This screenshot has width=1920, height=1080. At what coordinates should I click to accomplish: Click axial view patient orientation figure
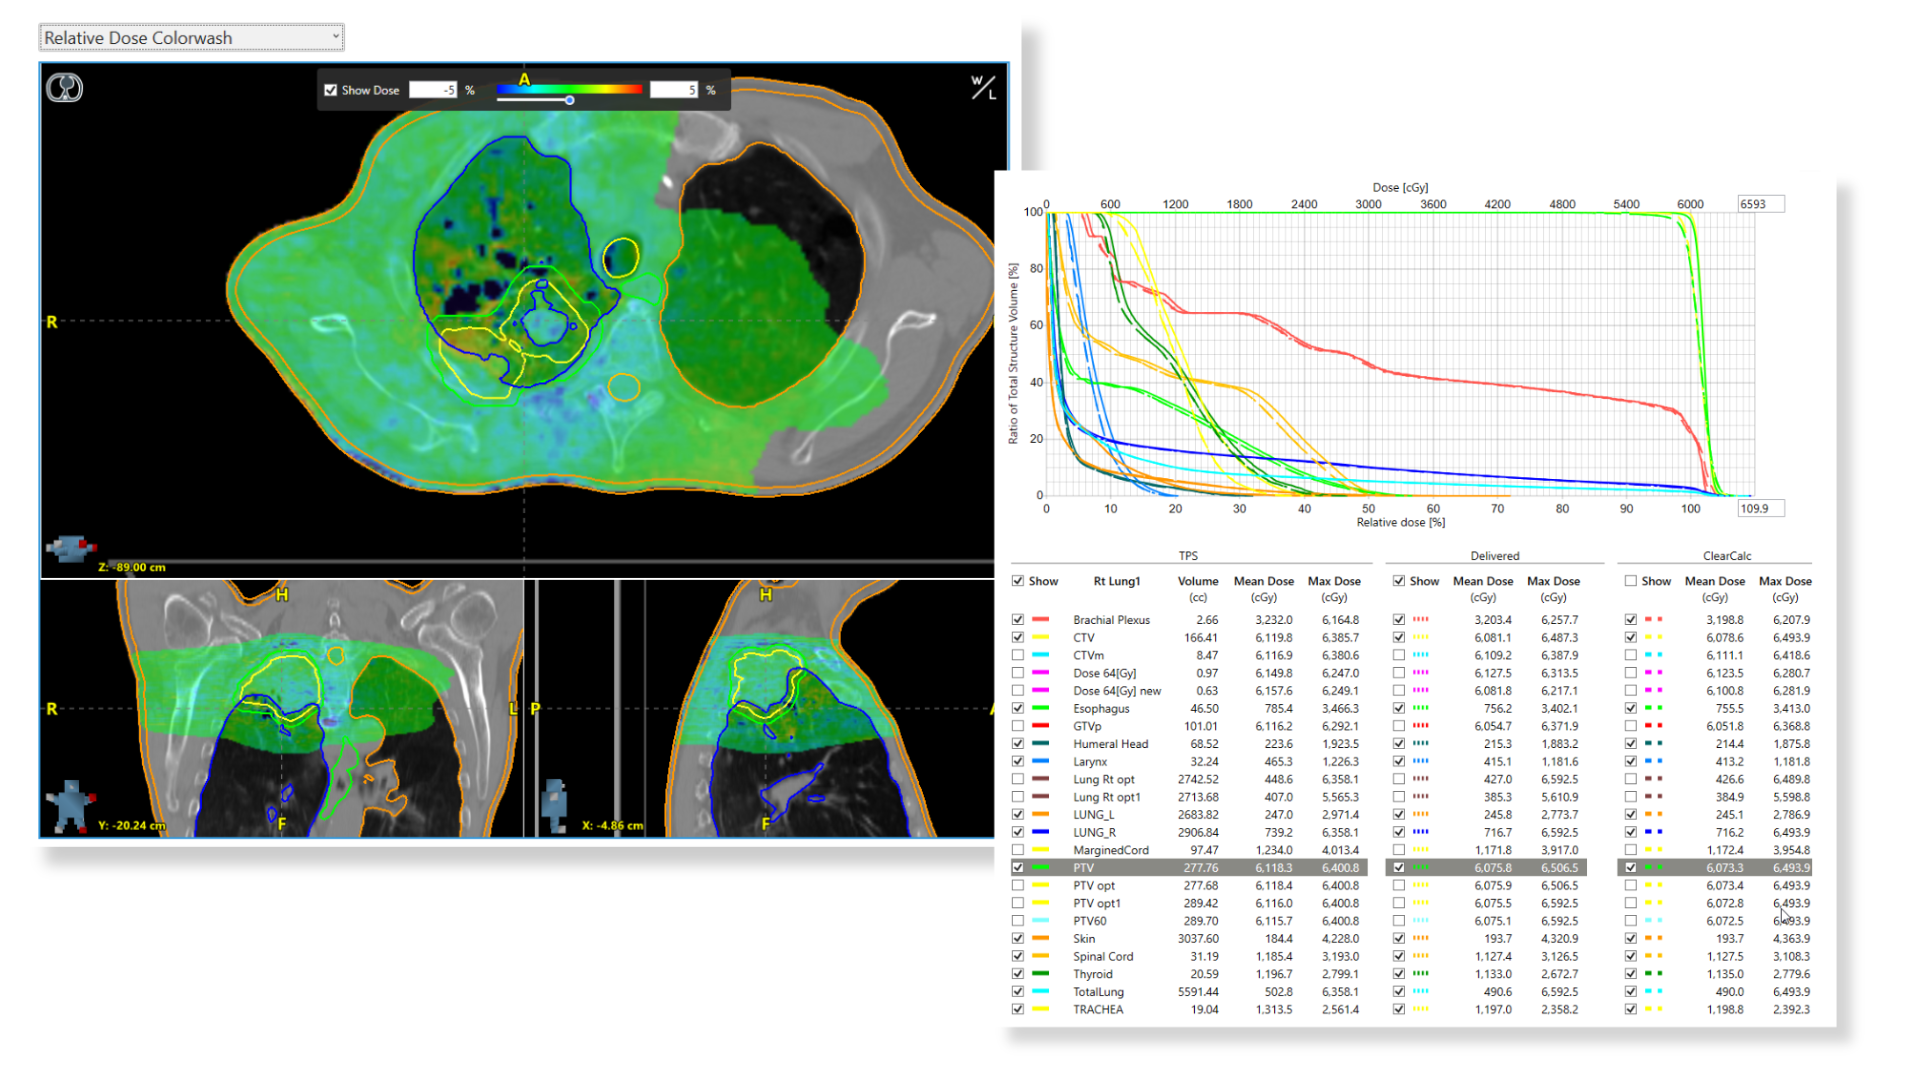point(70,547)
